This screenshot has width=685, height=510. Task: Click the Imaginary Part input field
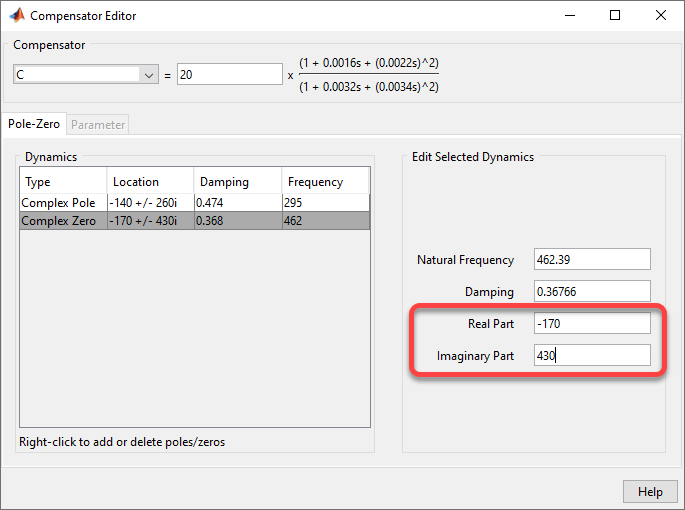pos(592,356)
